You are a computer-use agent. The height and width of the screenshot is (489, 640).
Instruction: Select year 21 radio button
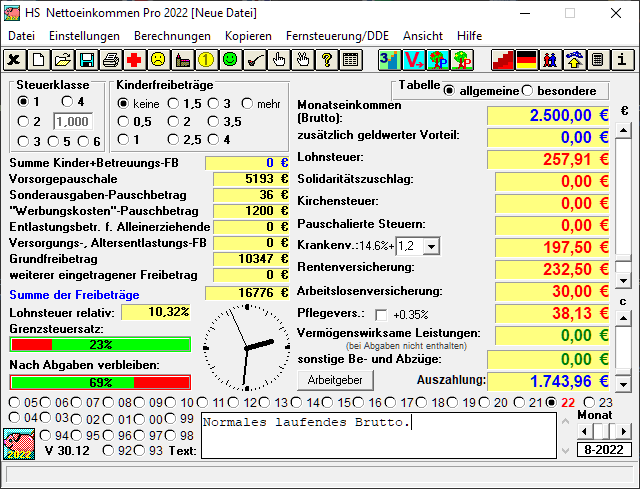click(x=536, y=402)
